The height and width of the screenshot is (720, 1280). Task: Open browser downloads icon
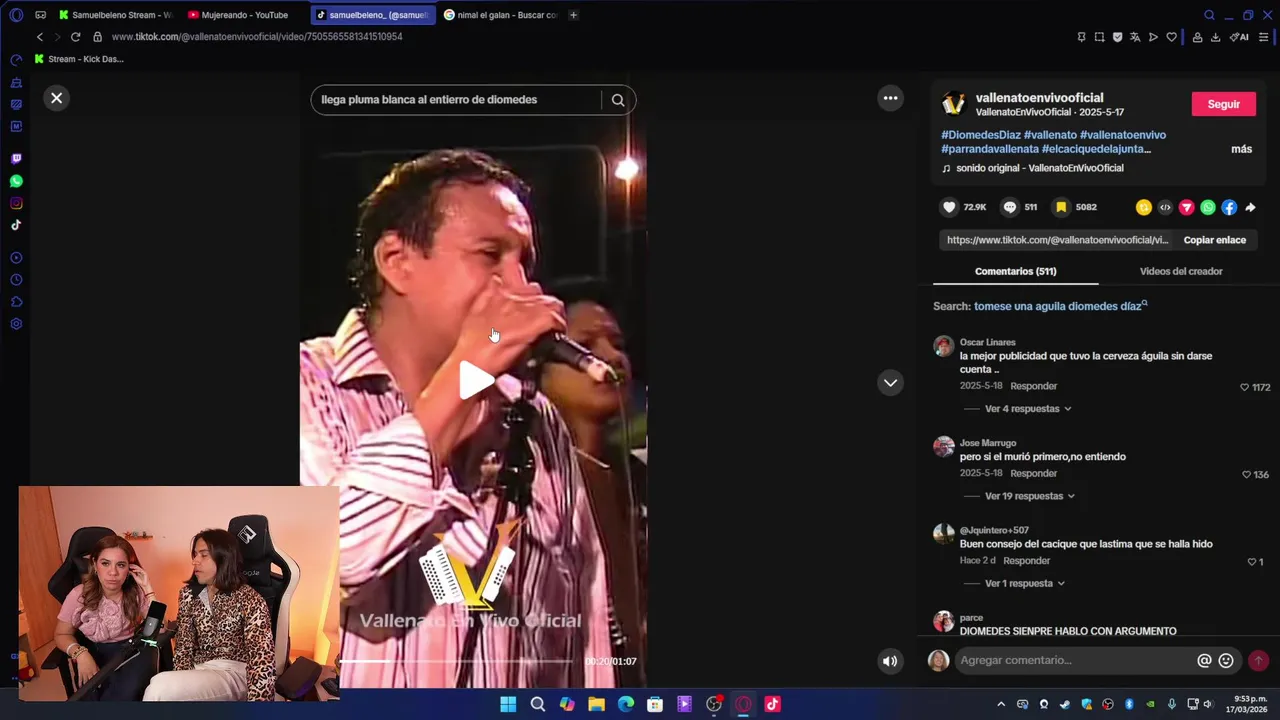pos(1215,37)
